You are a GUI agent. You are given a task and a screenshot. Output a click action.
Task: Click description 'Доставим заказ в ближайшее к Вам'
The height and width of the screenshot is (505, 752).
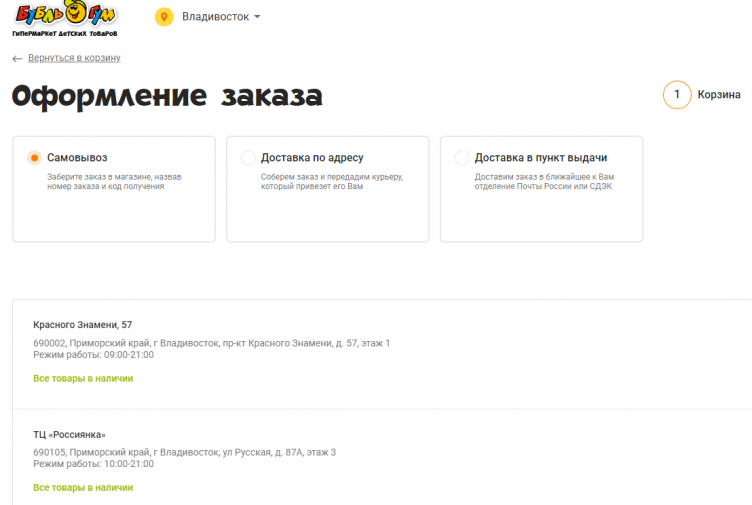click(544, 182)
